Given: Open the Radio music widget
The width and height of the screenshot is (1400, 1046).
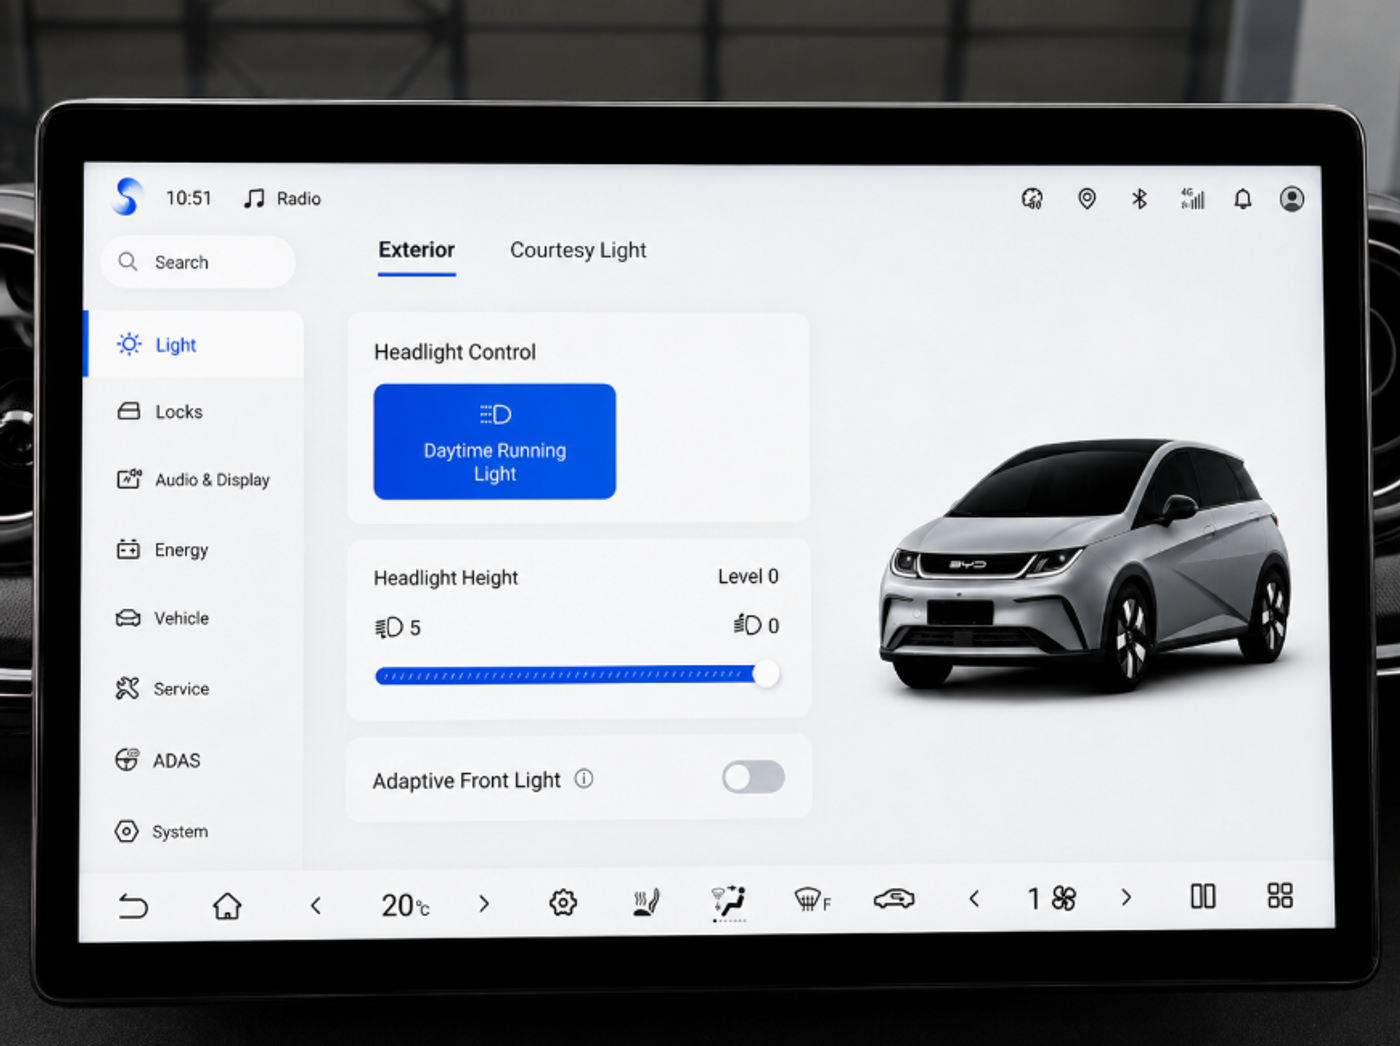Looking at the screenshot, I should (x=283, y=199).
